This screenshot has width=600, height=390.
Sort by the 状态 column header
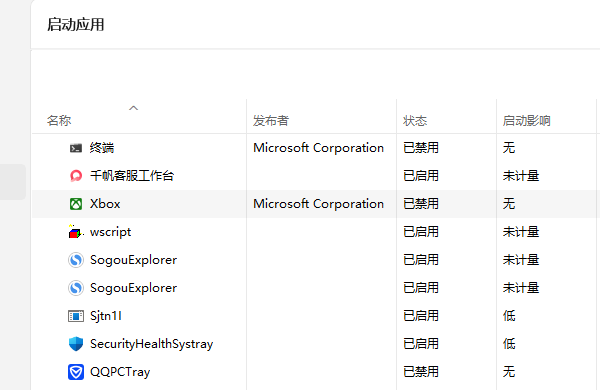415,121
